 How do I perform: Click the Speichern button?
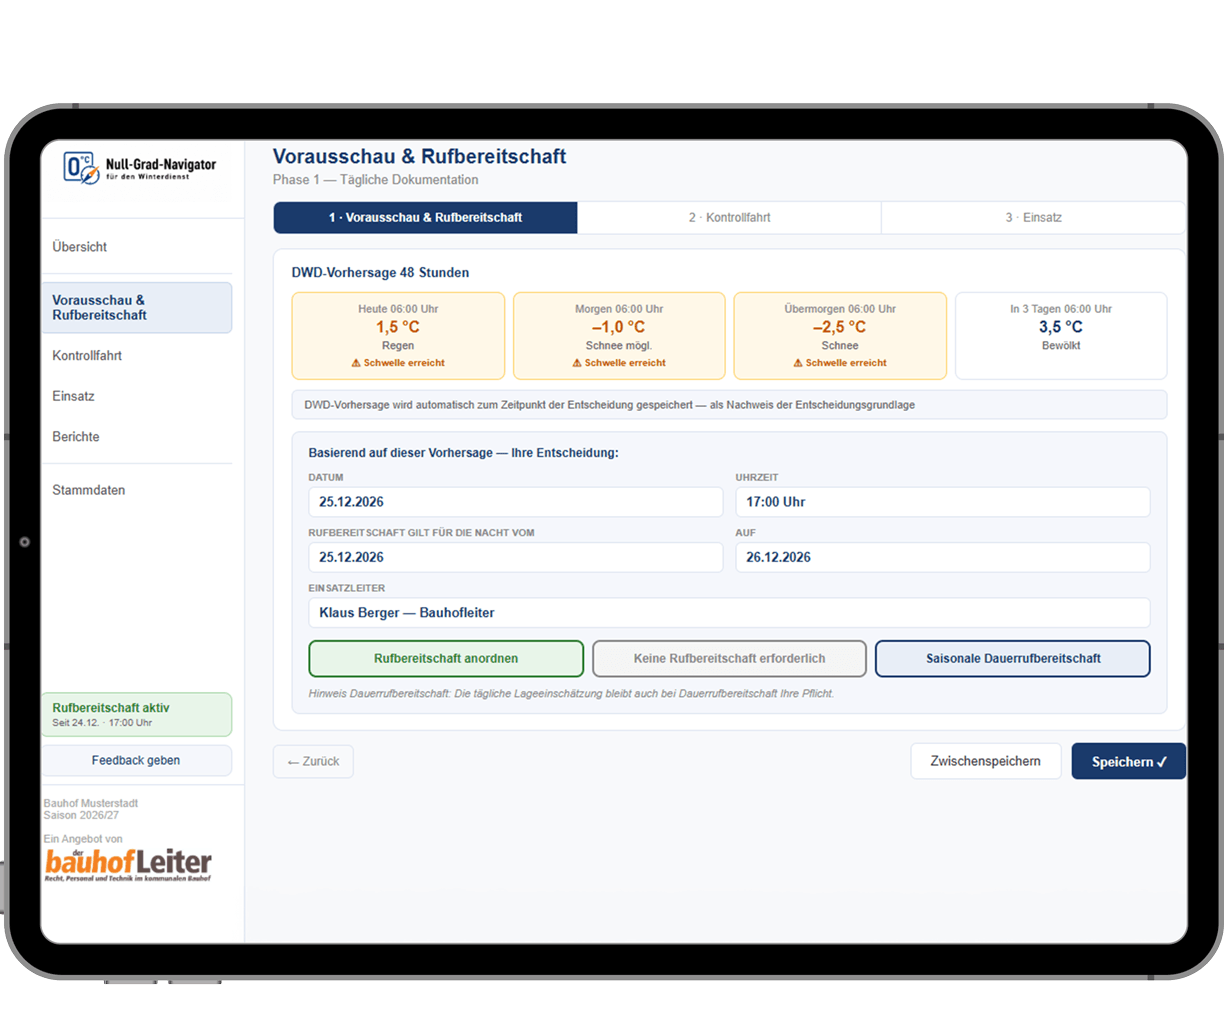tap(1129, 761)
